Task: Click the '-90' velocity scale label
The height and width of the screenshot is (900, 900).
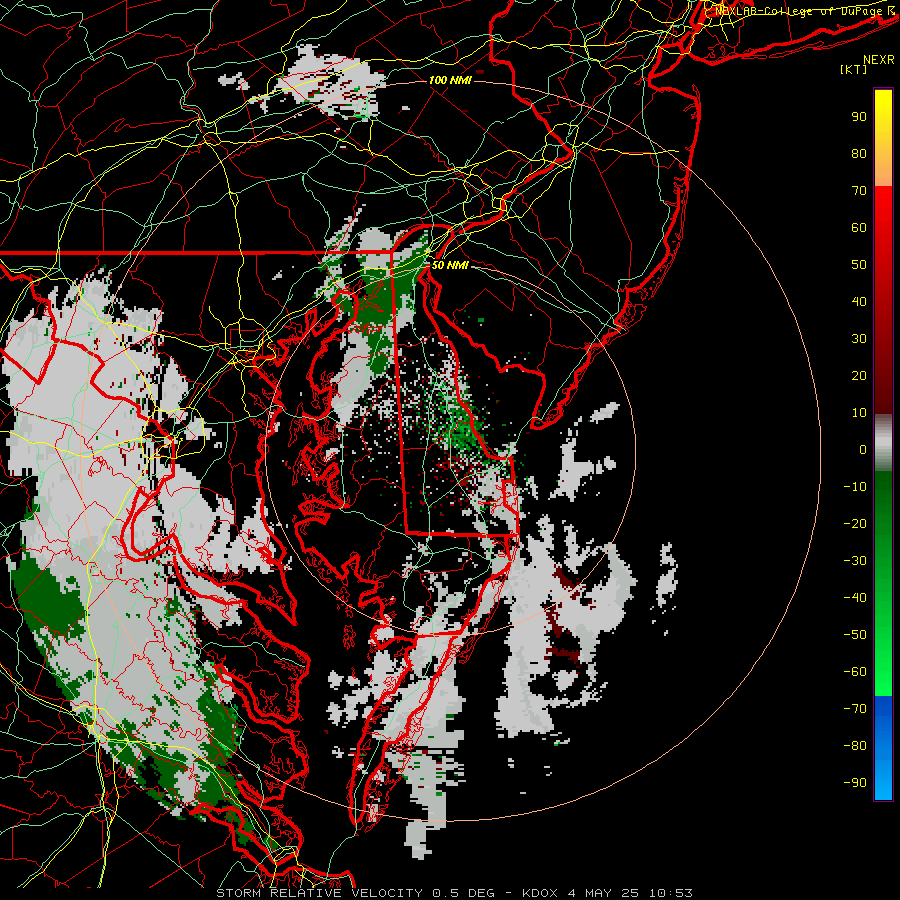Action: pos(855,783)
